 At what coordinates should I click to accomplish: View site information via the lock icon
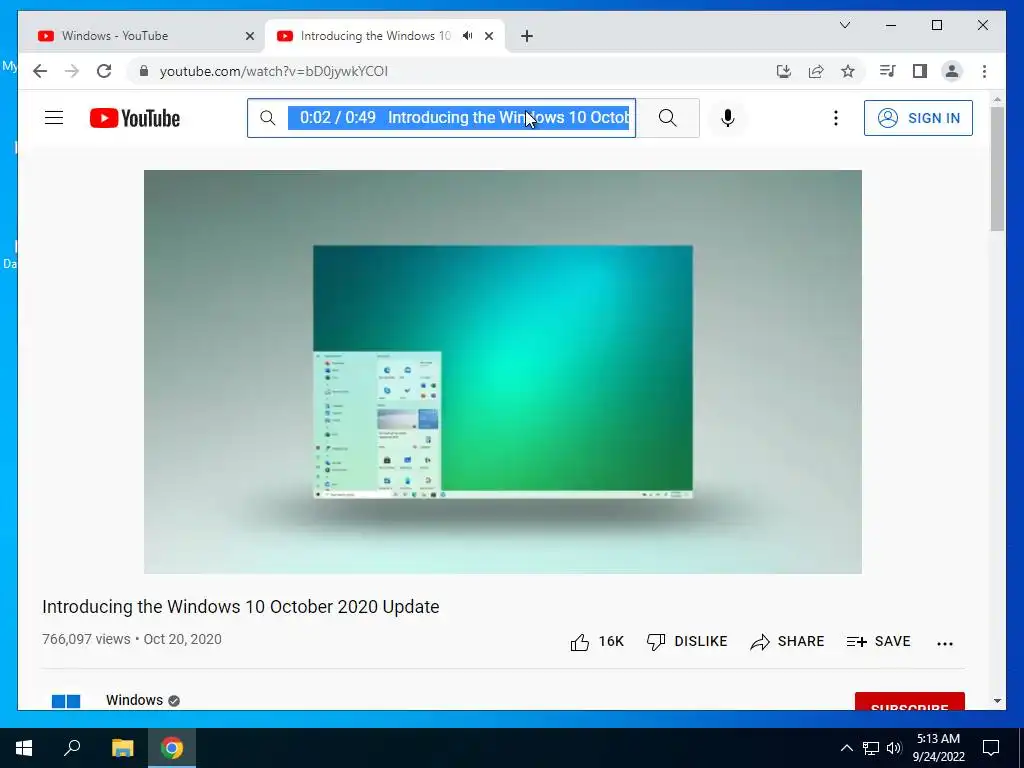[x=144, y=71]
